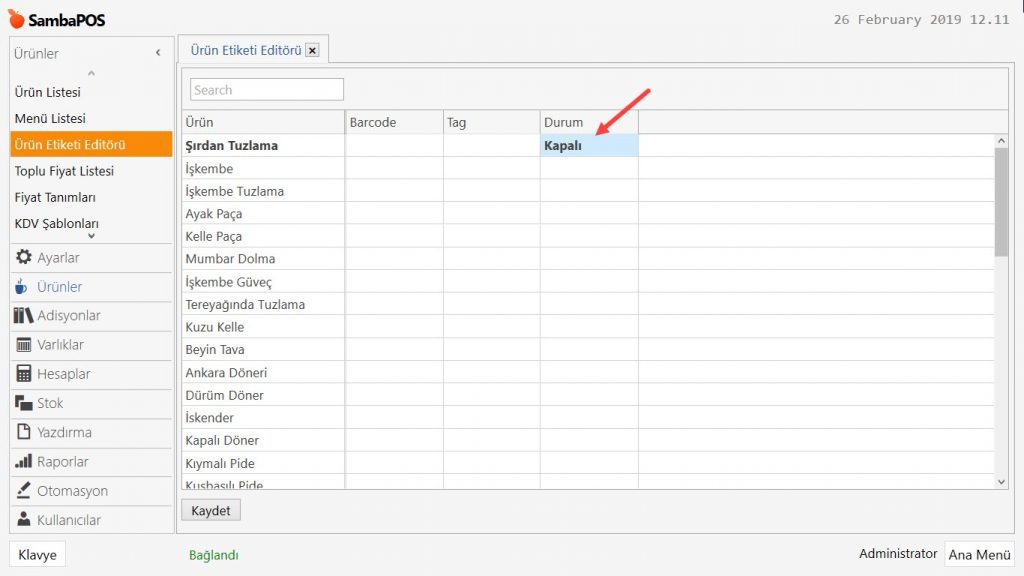Click the calculator icon for Hesaplar
Viewport: 1024px width, 576px height.
[x=24, y=374]
